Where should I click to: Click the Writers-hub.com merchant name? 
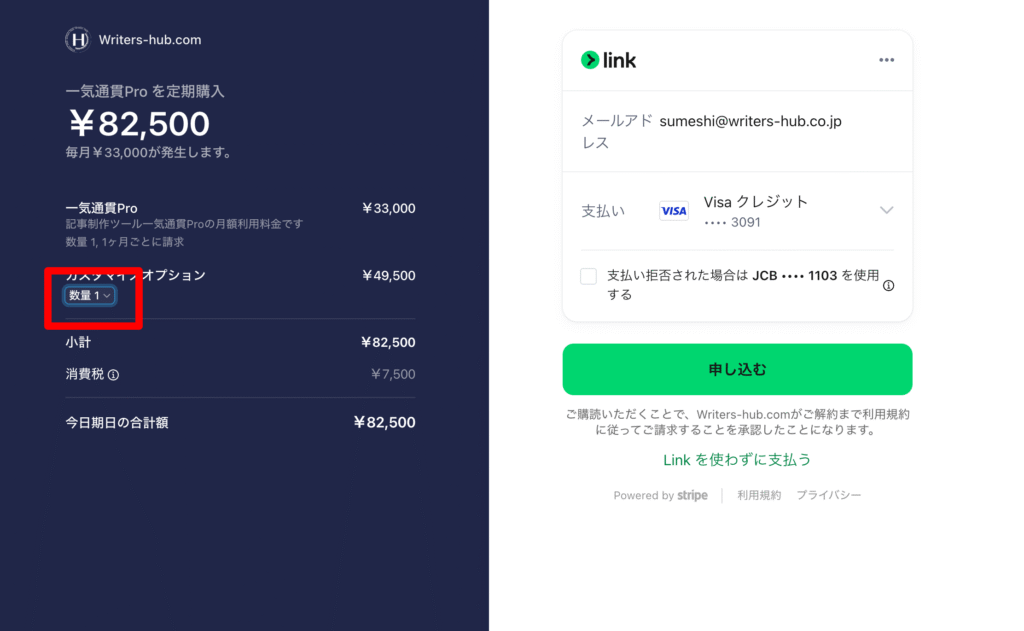point(150,40)
